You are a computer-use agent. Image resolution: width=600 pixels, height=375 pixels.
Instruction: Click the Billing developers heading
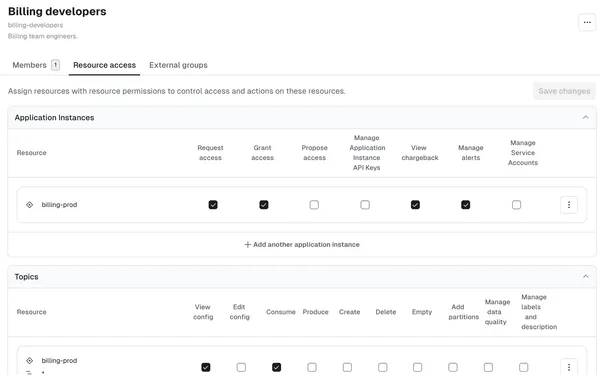(x=57, y=11)
